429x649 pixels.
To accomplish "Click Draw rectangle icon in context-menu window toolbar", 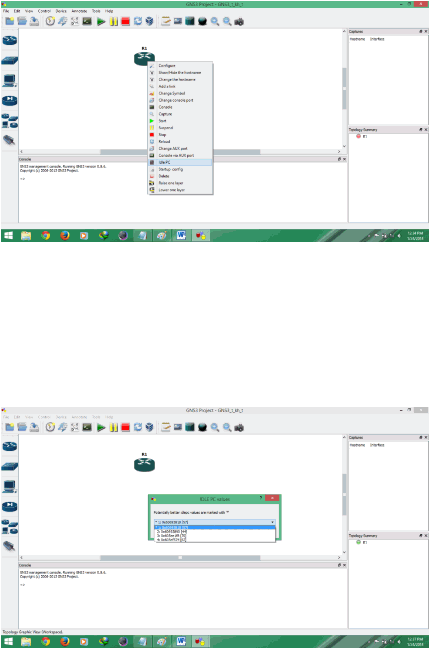I will tap(190, 21).
